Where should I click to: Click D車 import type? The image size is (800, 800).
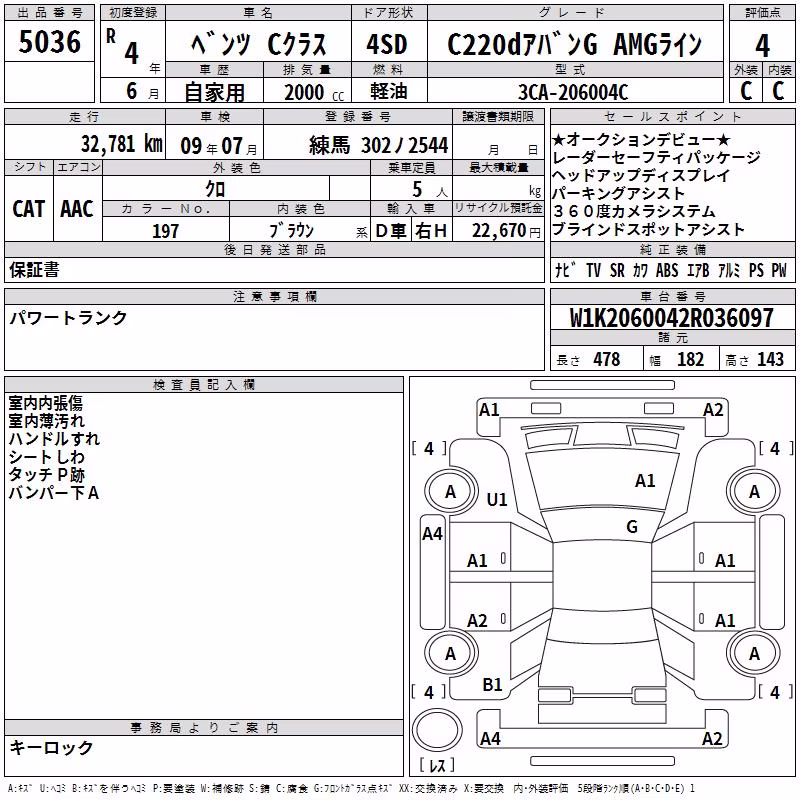[x=391, y=231]
